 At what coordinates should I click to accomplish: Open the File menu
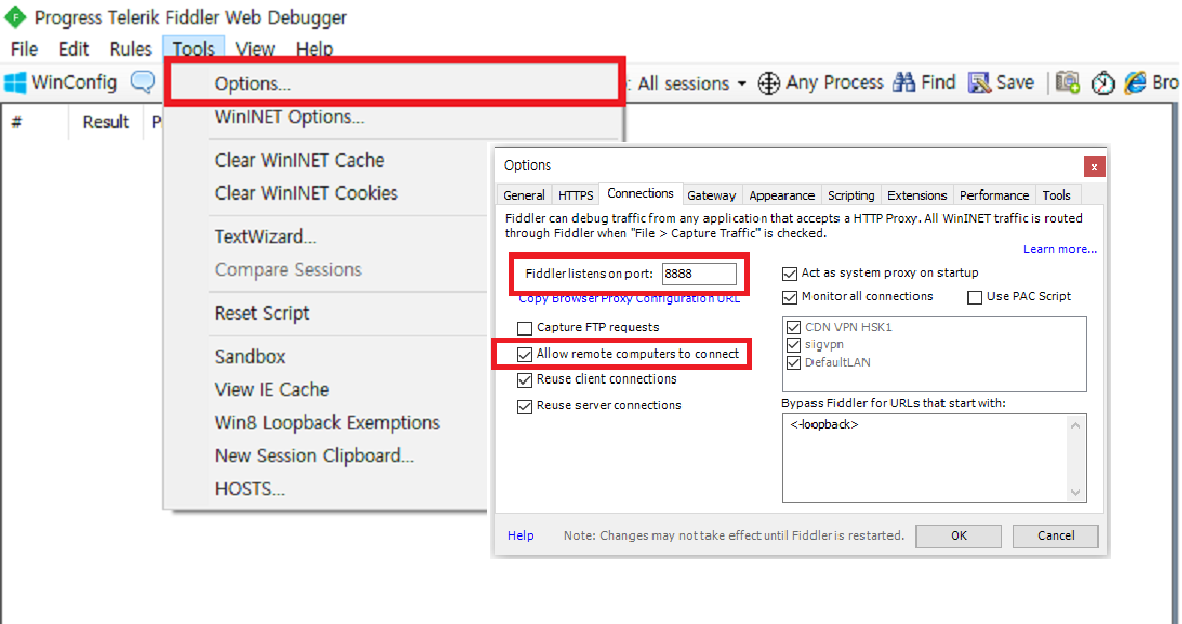(24, 49)
